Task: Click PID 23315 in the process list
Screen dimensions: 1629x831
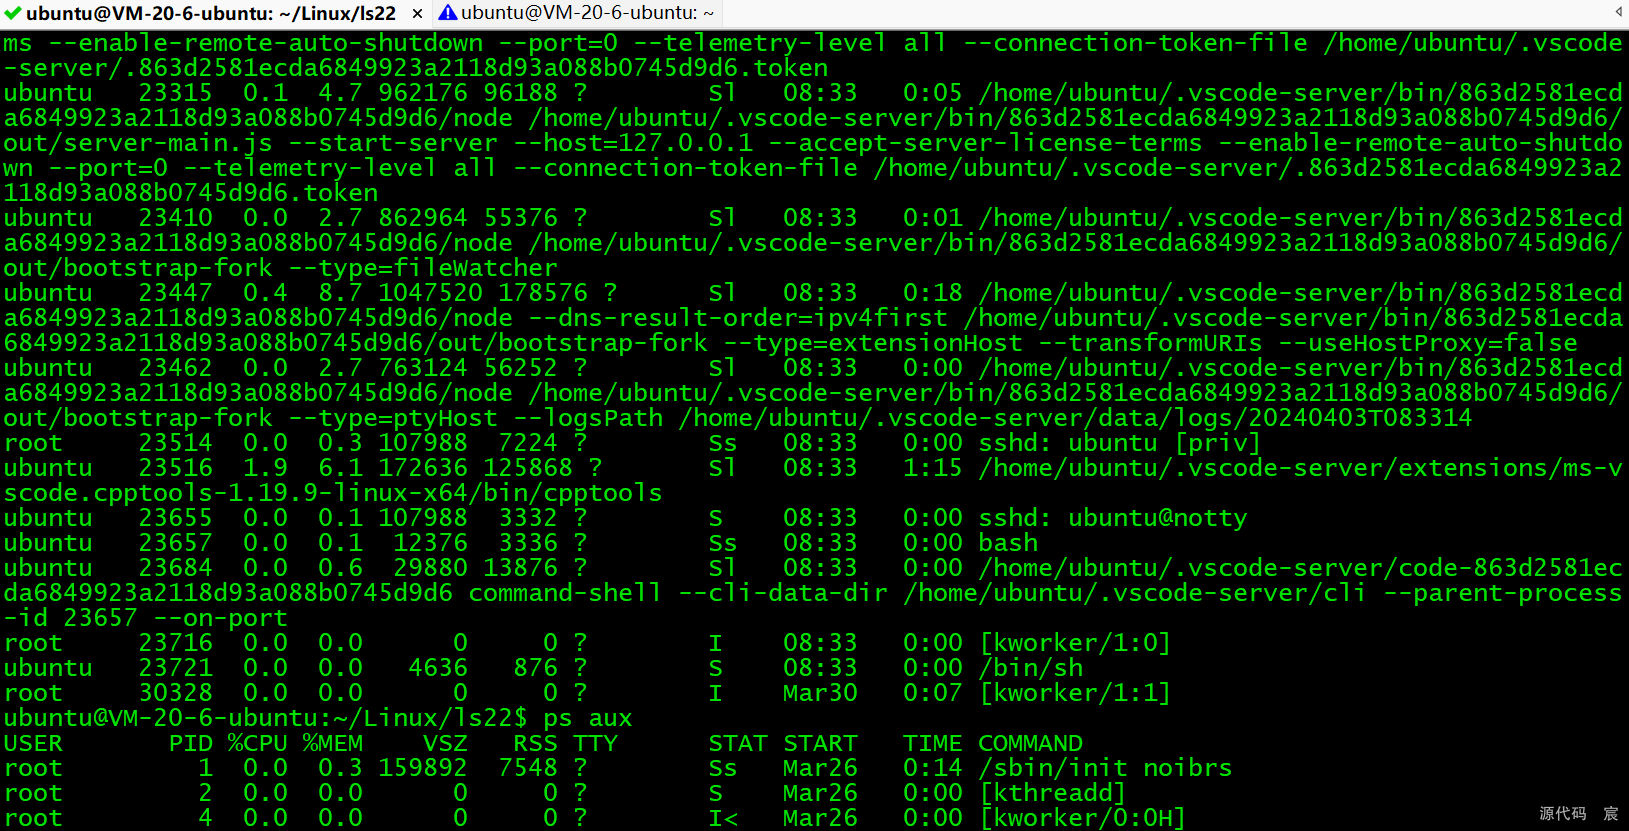Action: point(175,93)
